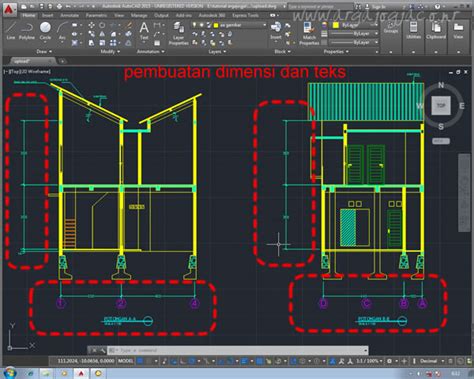Viewport: 474px width, 379px height.
Task: Select the Line tool
Action: pyautogui.click(x=11, y=31)
